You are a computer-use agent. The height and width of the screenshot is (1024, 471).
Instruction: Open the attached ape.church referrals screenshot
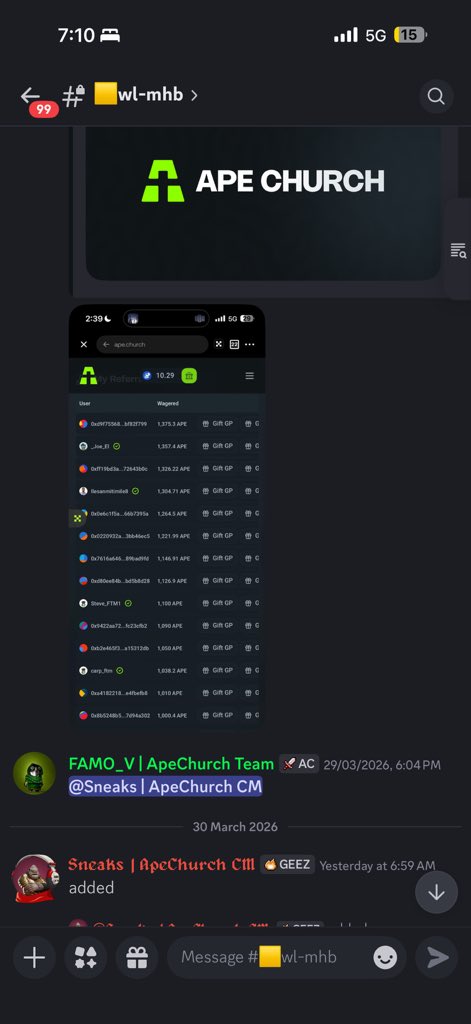(167, 515)
